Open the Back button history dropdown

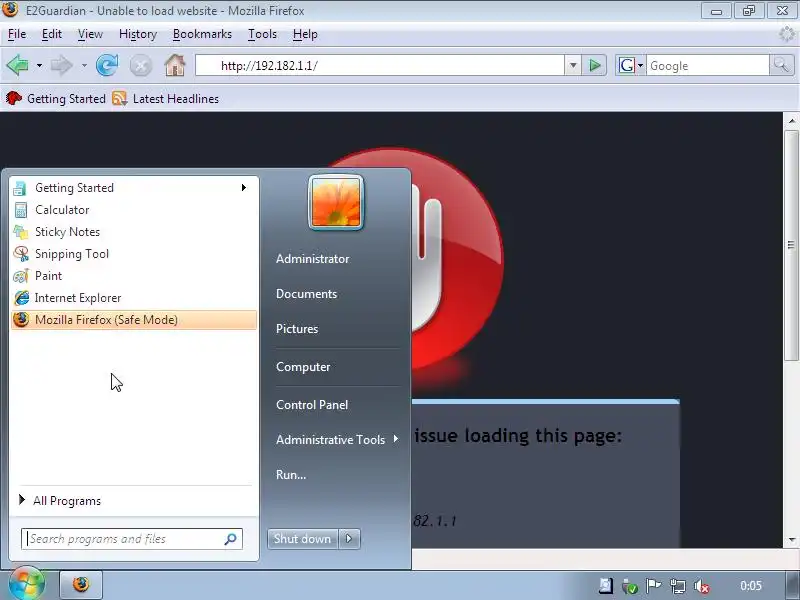39,66
